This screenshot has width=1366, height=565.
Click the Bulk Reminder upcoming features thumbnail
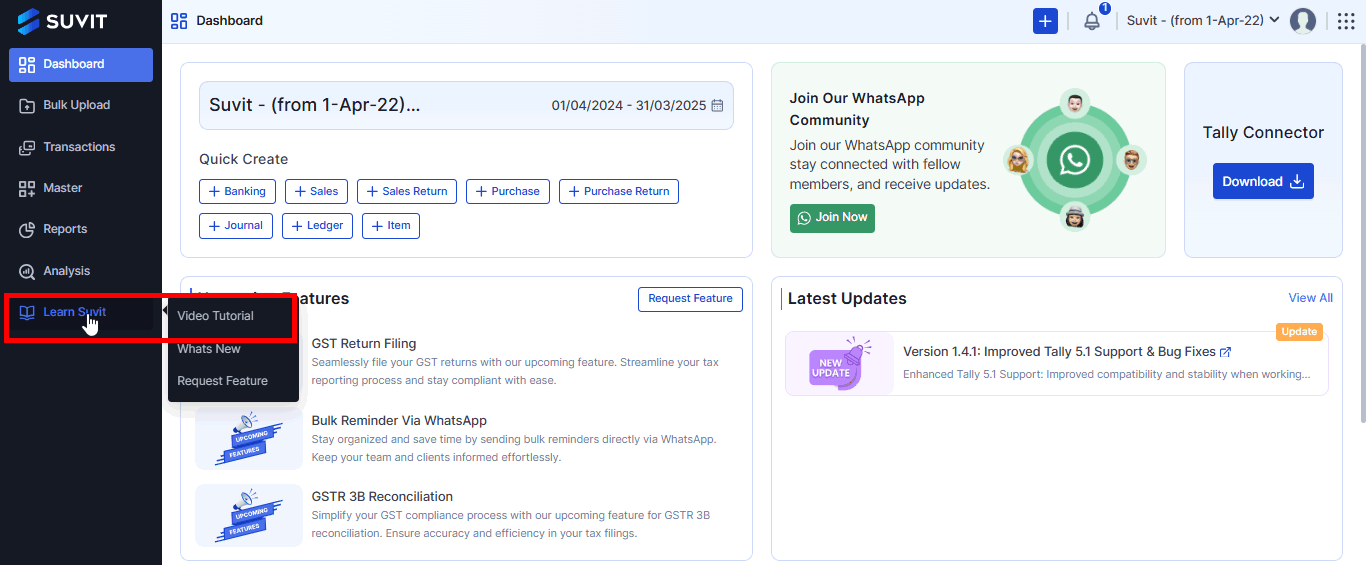249,439
